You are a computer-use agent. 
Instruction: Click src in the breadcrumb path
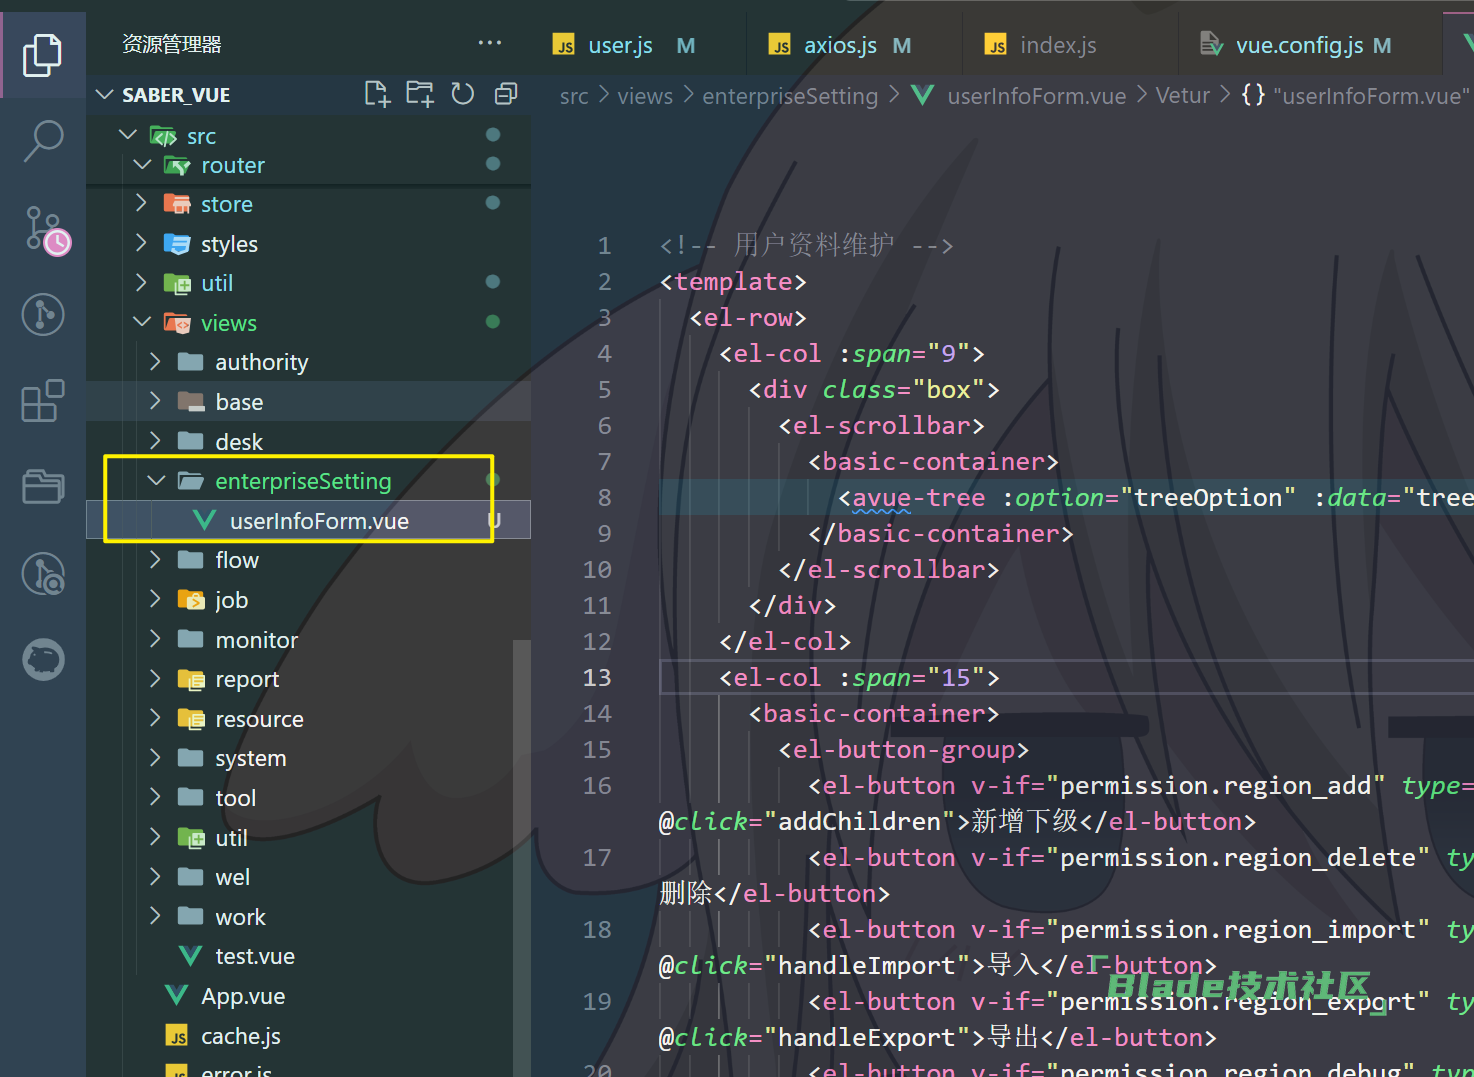574,96
